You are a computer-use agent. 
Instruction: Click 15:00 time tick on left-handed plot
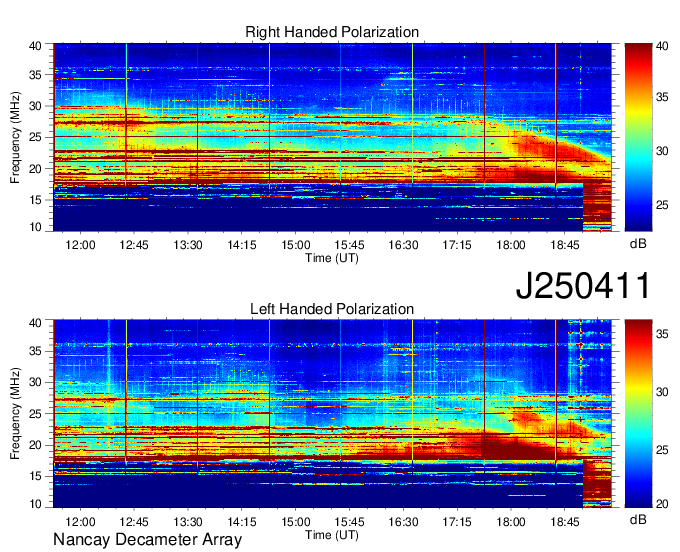296,522
